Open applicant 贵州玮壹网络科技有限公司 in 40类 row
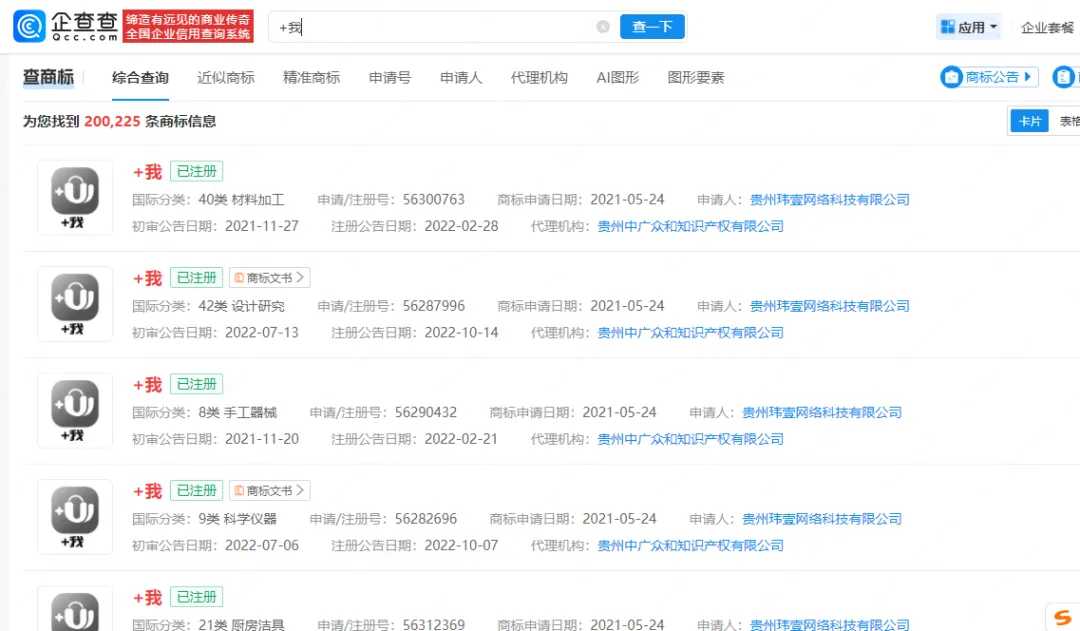This screenshot has height=631, width=1080. point(829,200)
